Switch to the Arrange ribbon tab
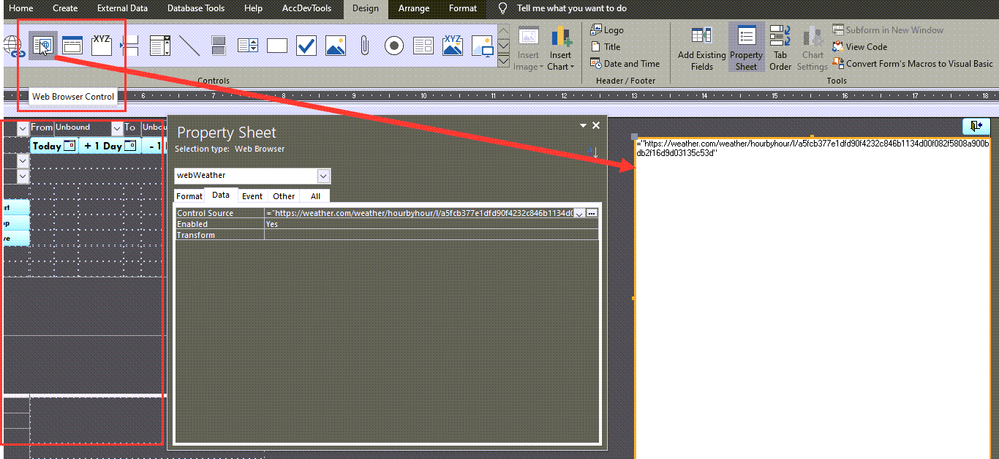The height and width of the screenshot is (459, 999). 413,8
